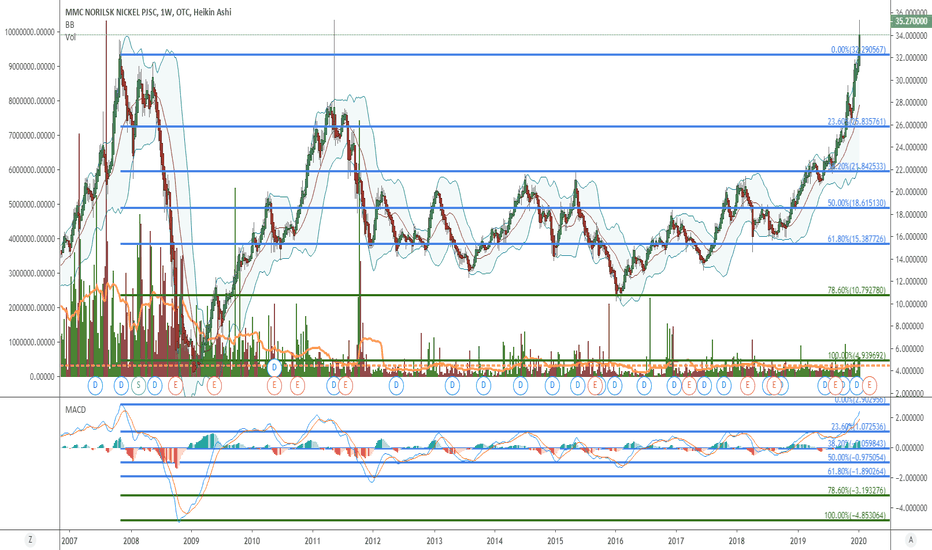This screenshot has height=550, width=932.
Task: Open the highlighted dividend marker above the 2010 earnings marker
Action: [x=274, y=367]
